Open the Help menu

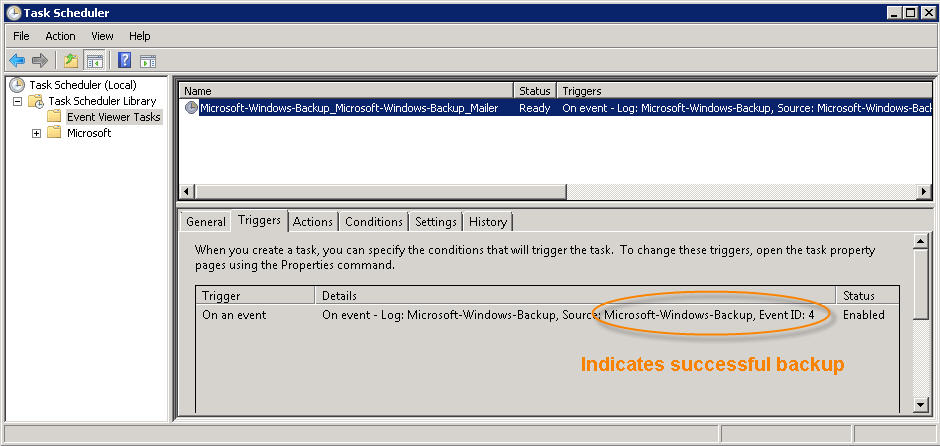[140, 36]
